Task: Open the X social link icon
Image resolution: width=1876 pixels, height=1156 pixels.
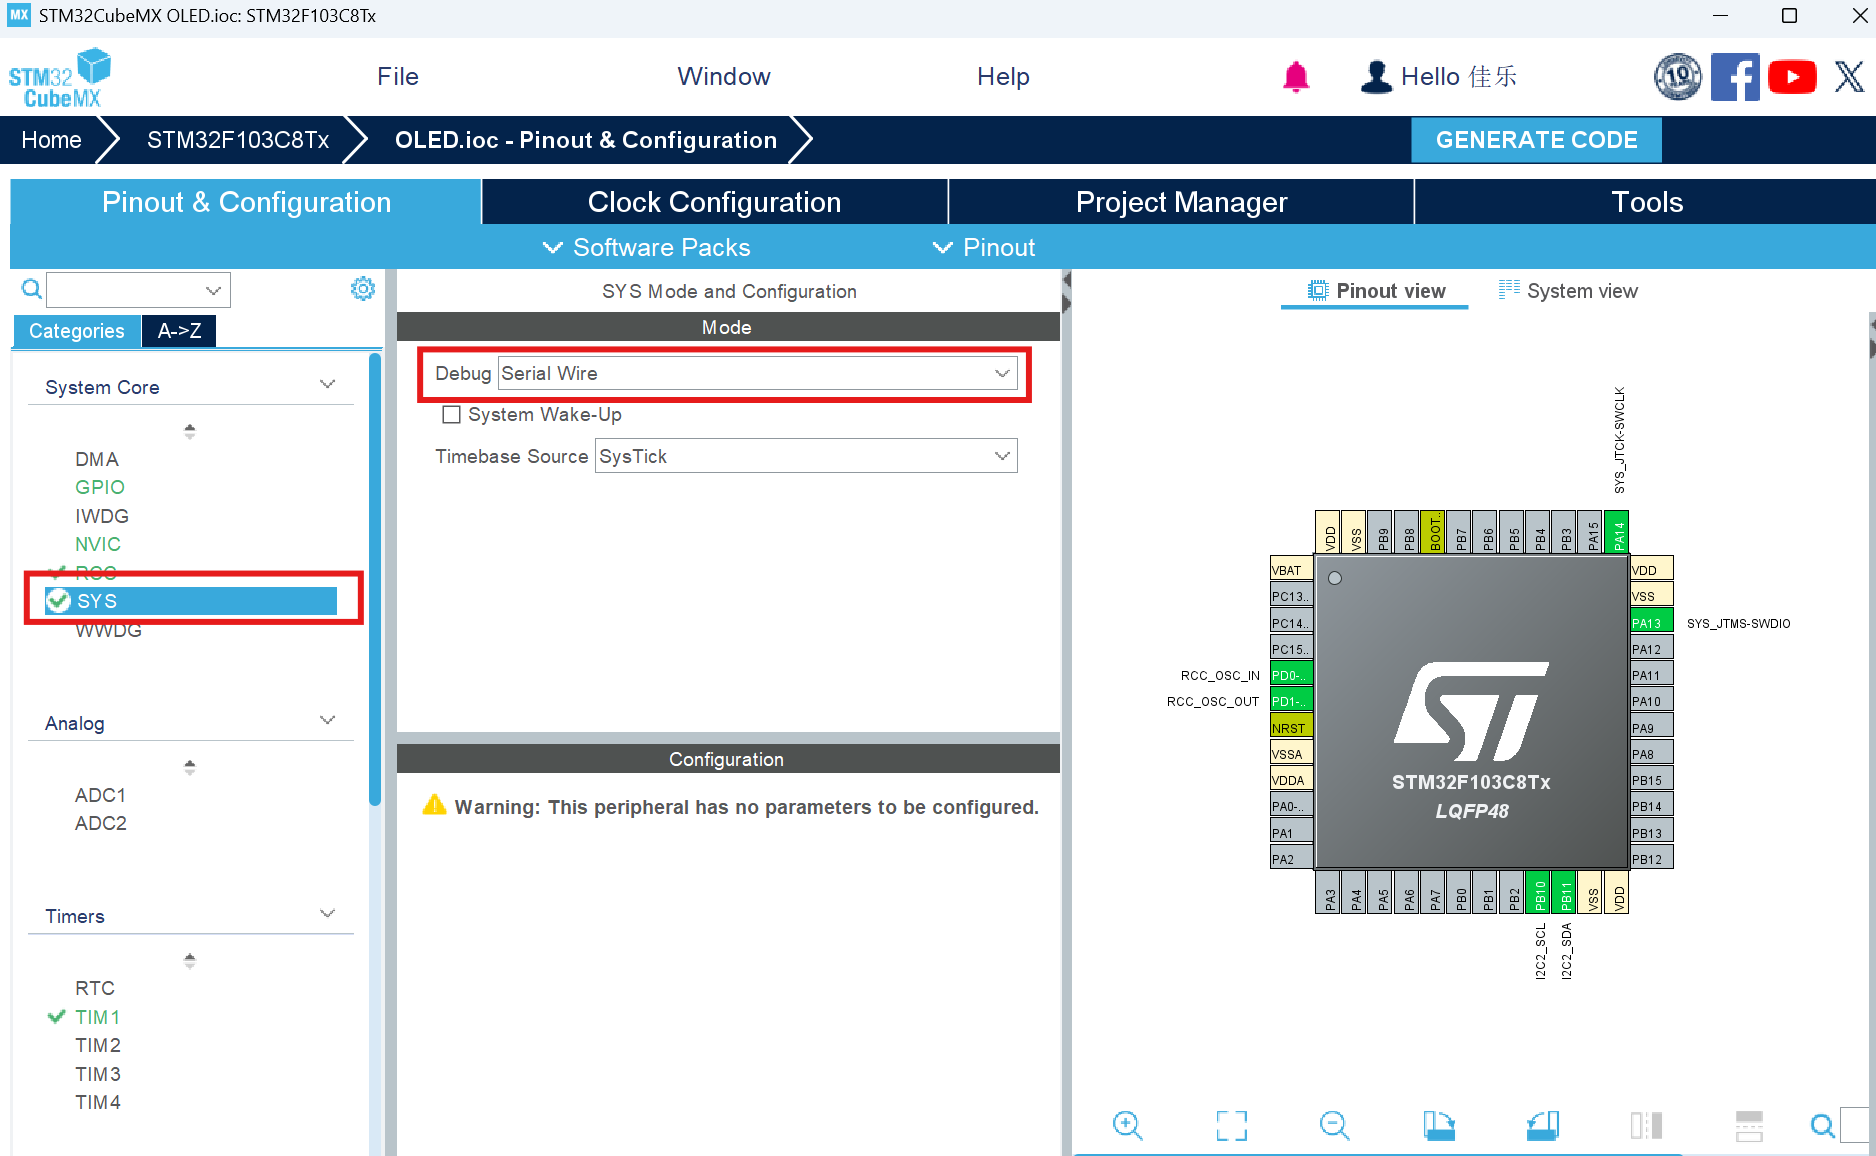Action: click(x=1849, y=77)
